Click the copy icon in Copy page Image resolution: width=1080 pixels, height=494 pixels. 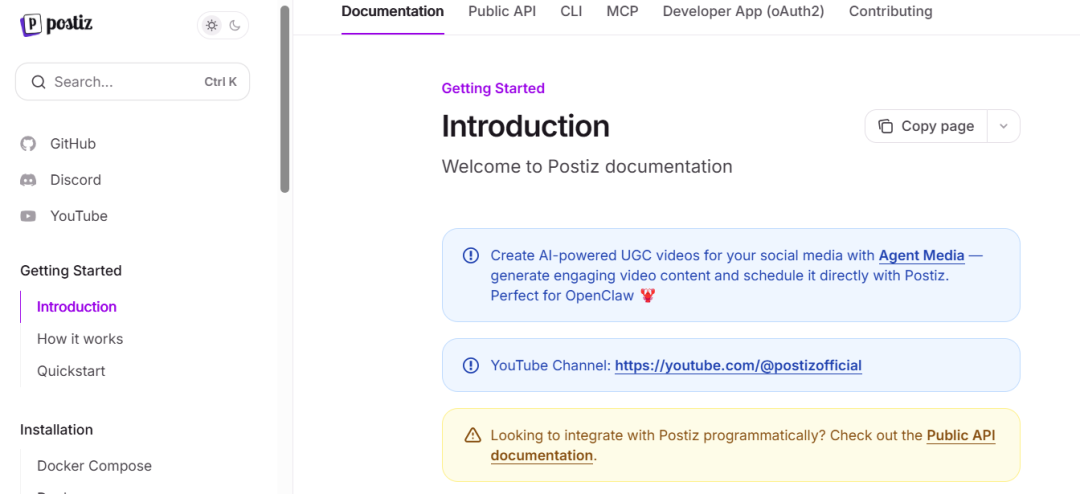click(885, 126)
